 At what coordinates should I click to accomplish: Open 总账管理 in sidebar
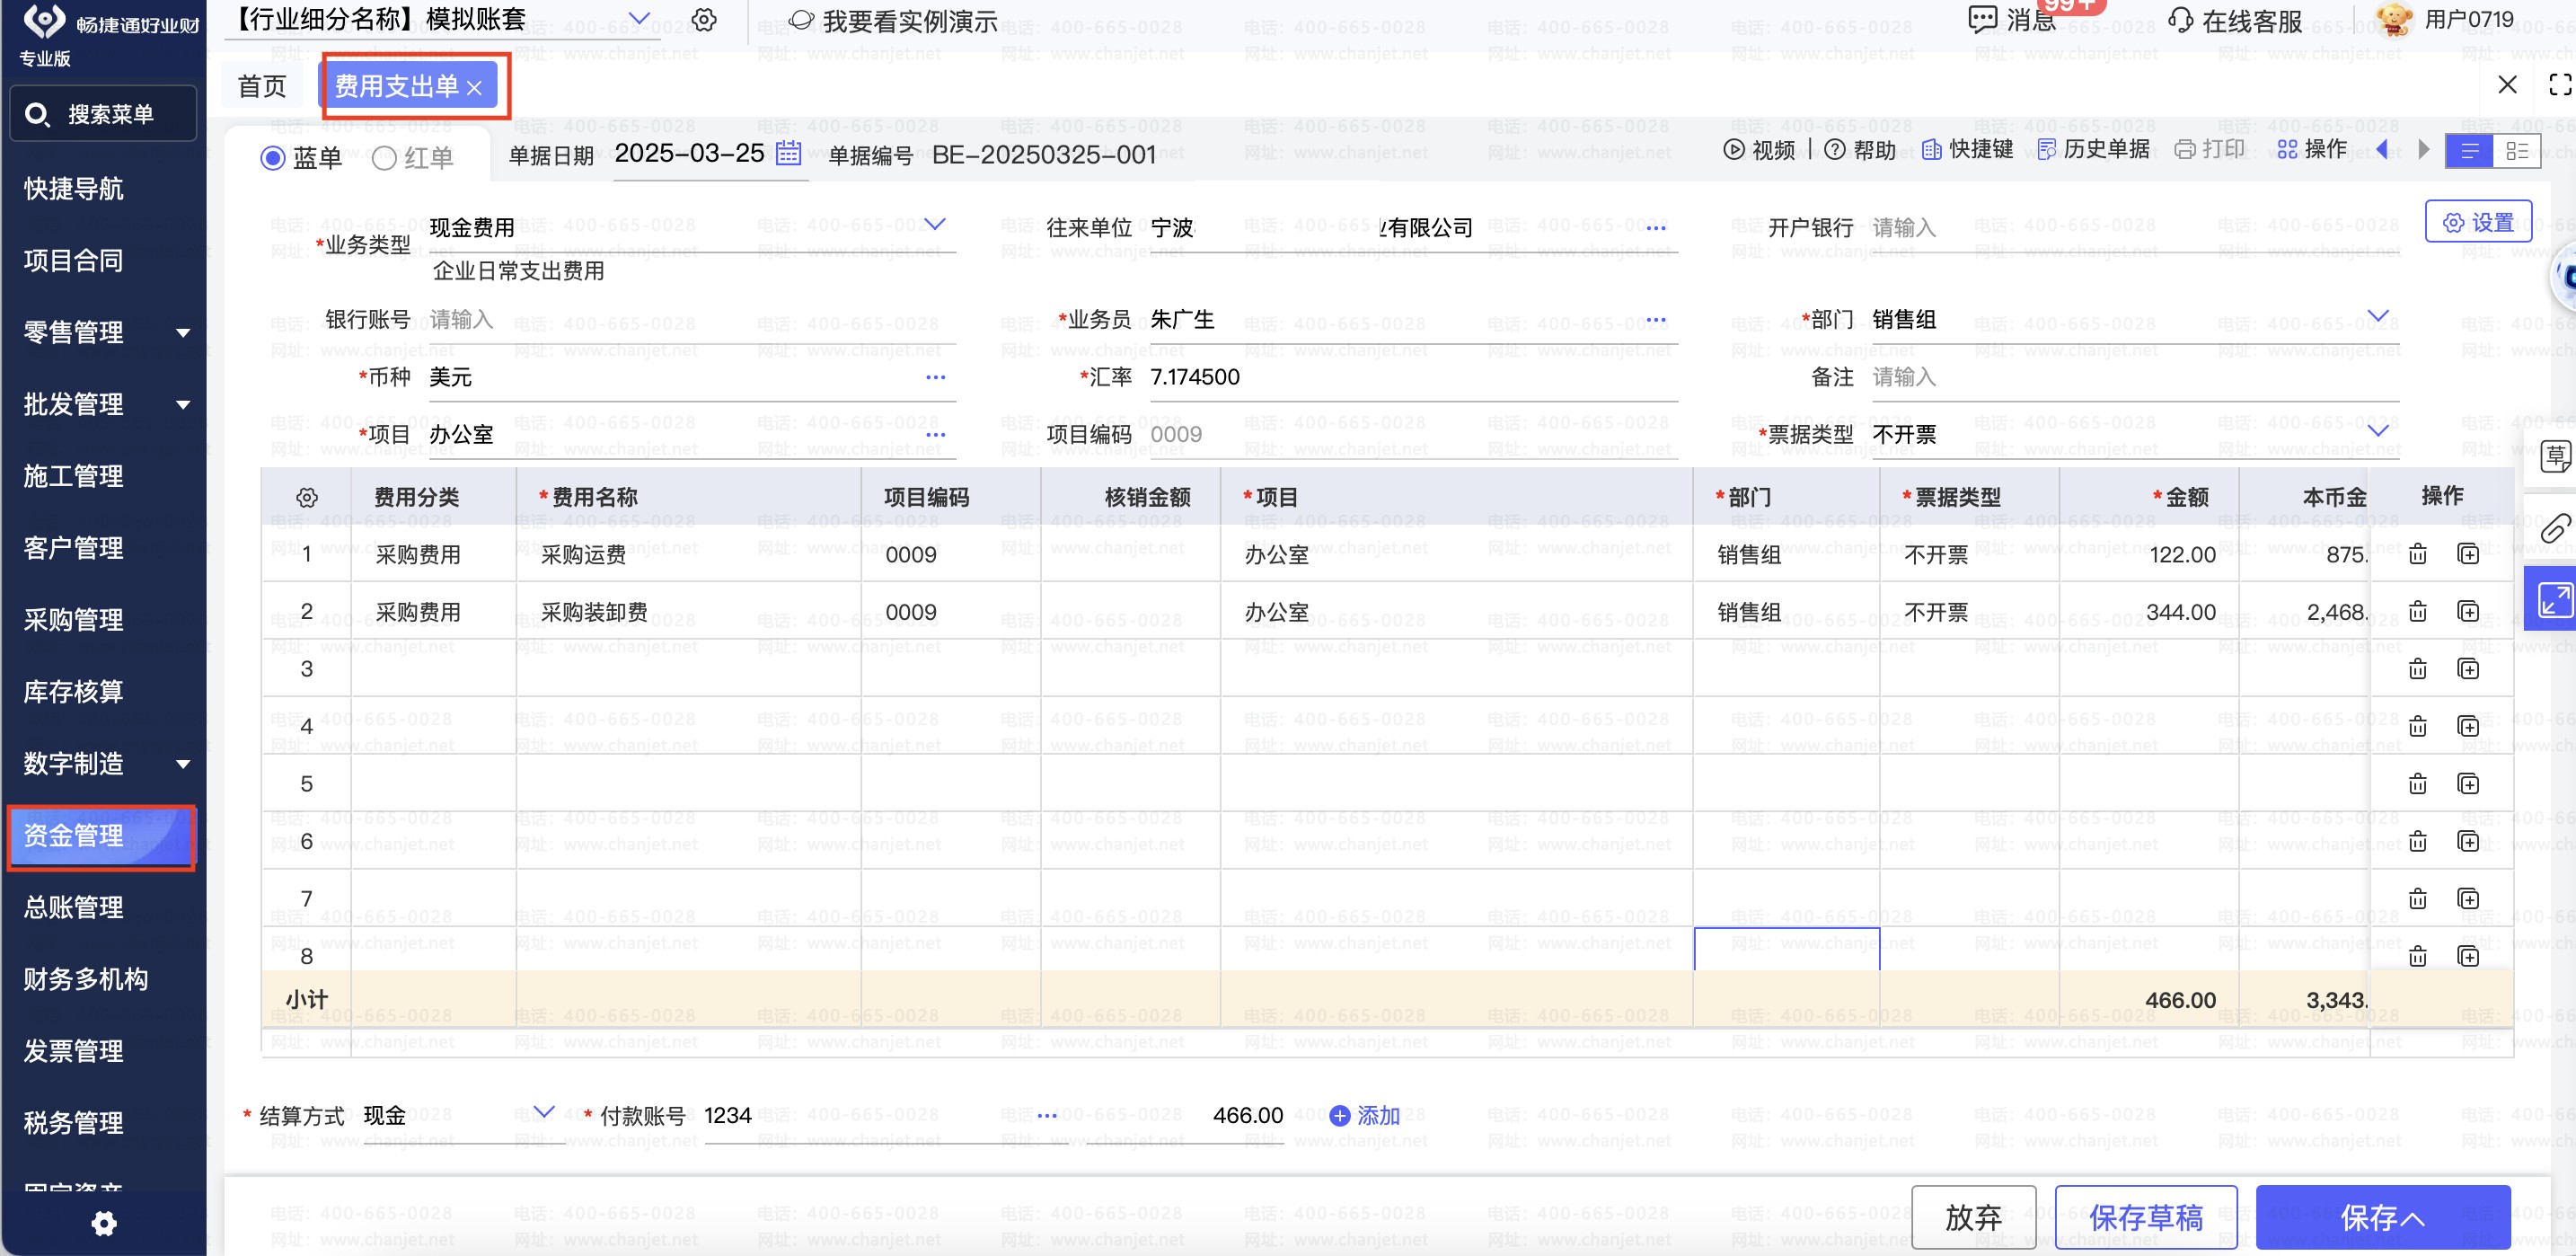coord(73,908)
